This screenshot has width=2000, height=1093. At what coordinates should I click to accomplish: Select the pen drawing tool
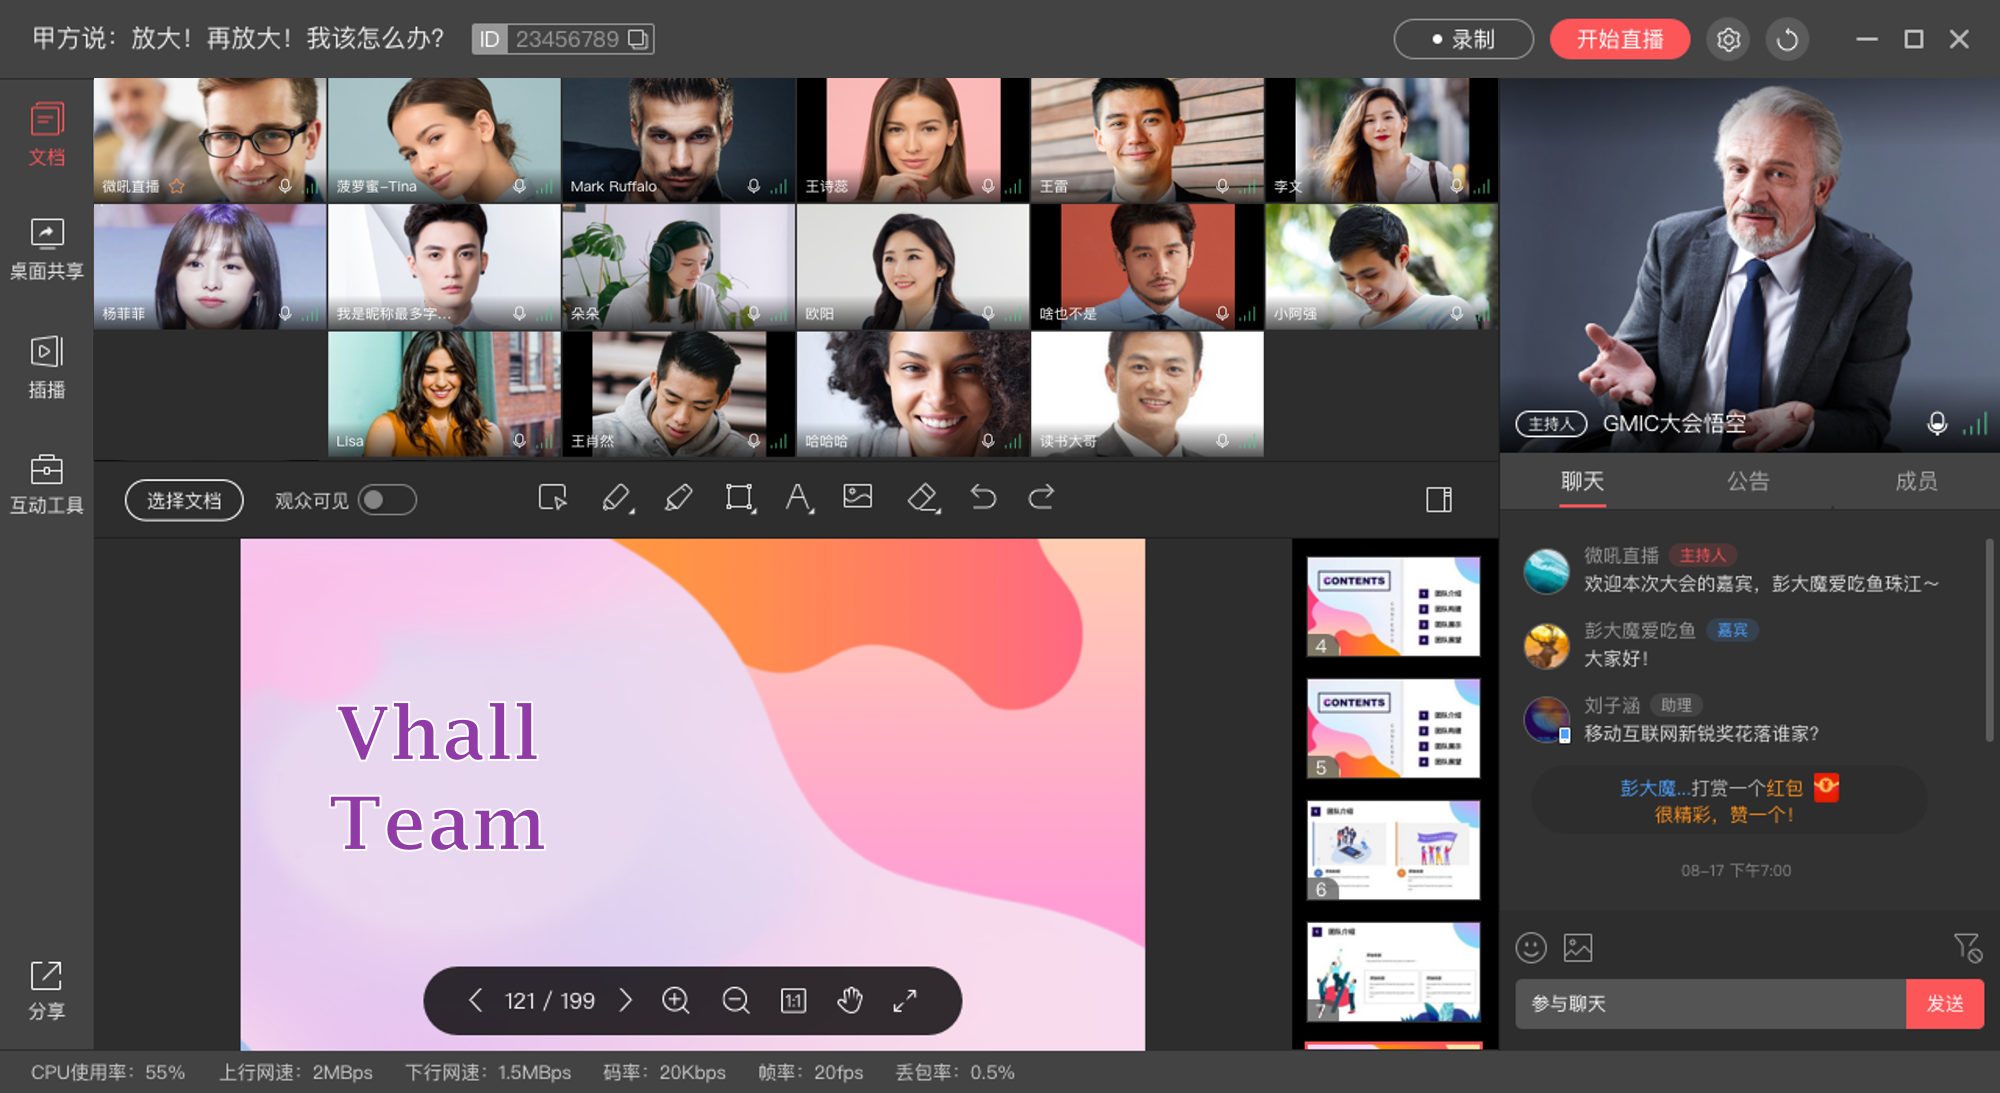pyautogui.click(x=617, y=498)
